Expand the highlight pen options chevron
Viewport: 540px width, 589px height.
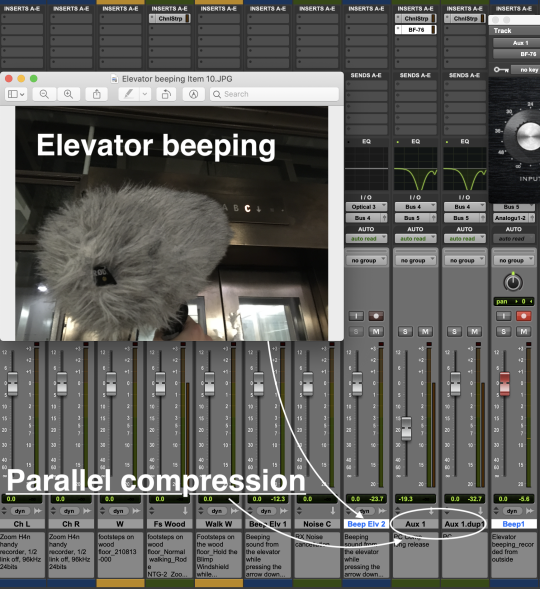(x=145, y=94)
